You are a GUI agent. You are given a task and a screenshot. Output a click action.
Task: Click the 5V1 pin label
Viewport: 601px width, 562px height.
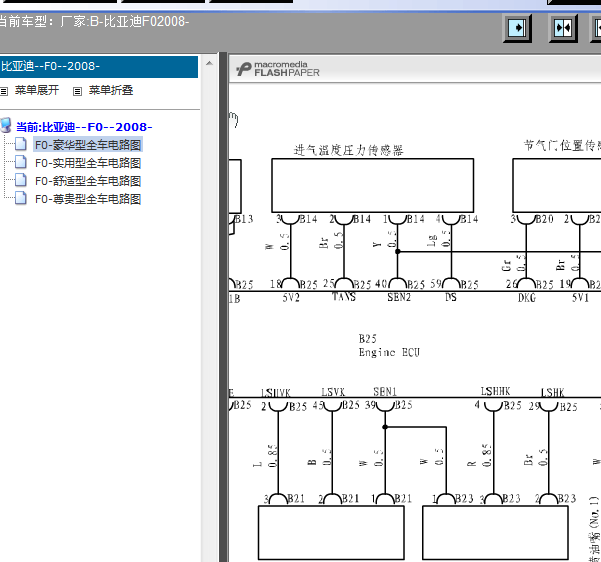coord(580,297)
